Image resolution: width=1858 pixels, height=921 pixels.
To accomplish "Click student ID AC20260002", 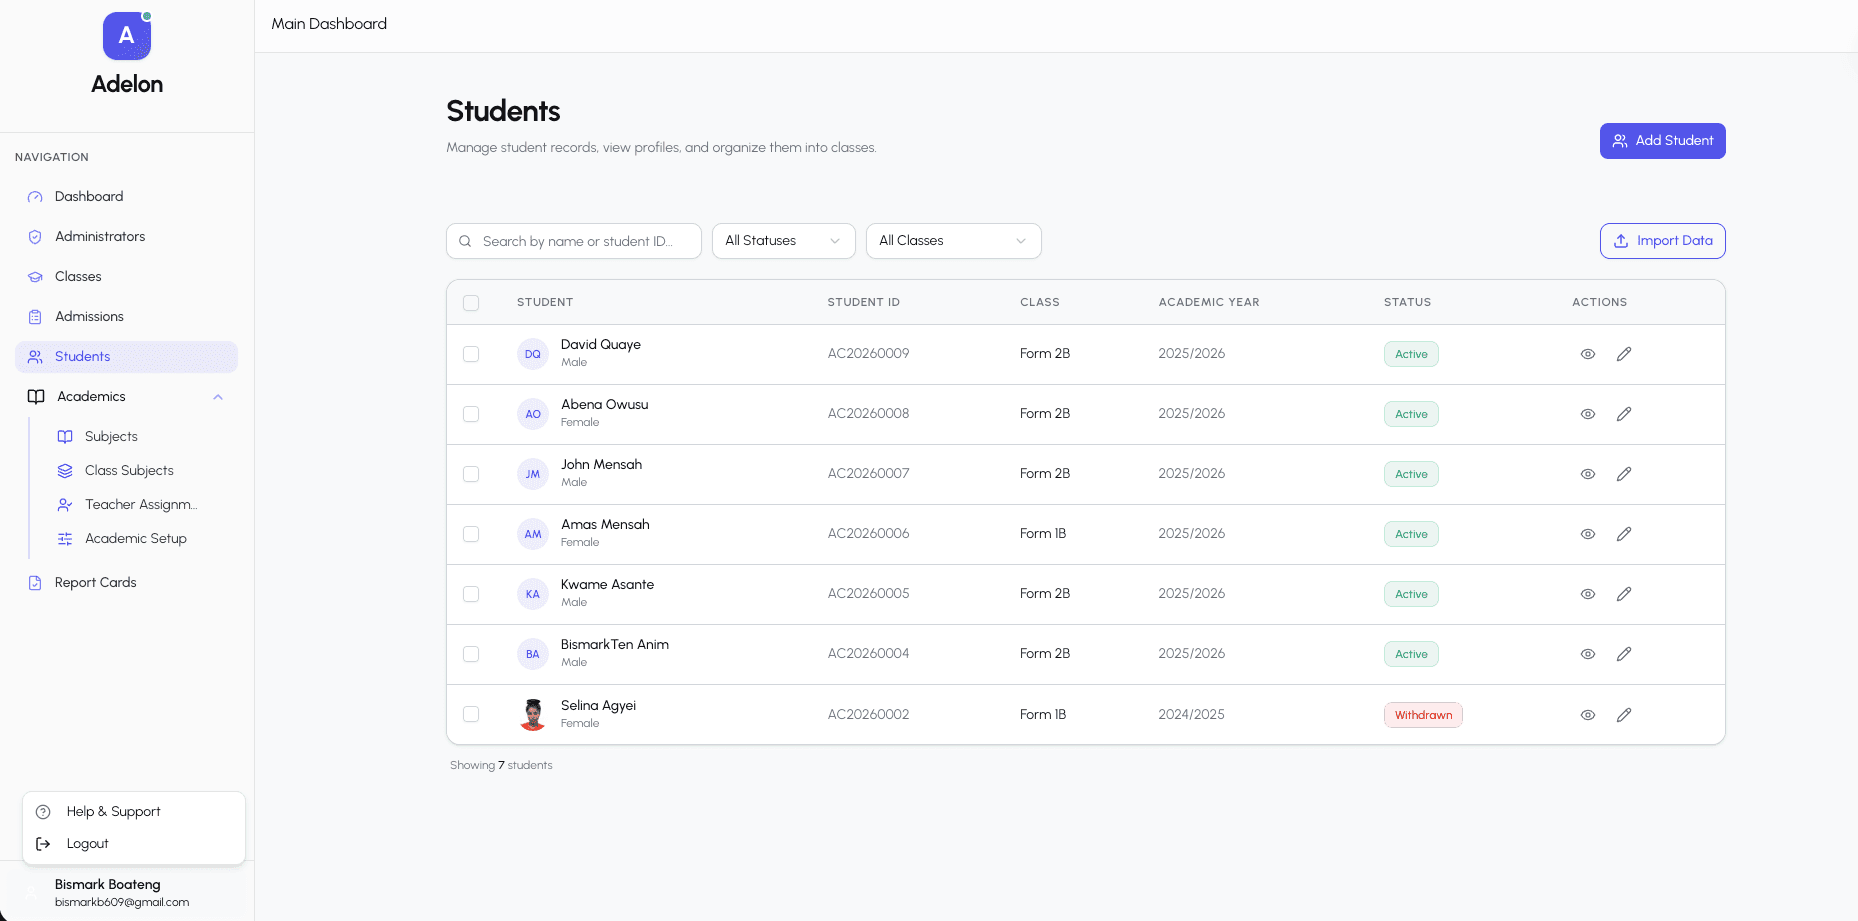I will (868, 715).
